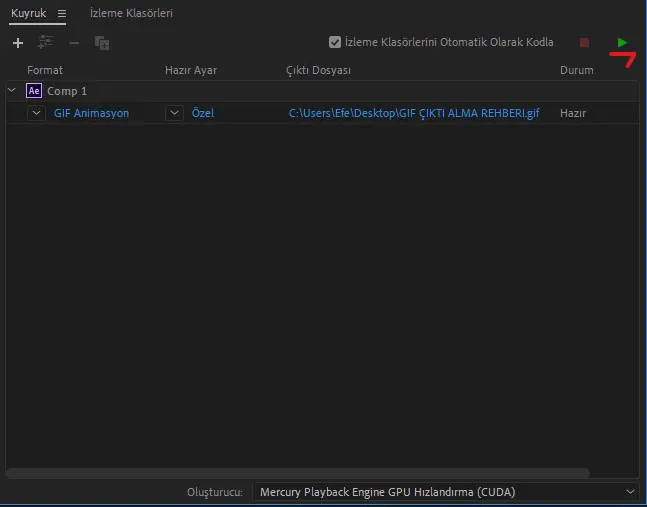Switch to the Kuyruk tab
Image resolution: width=647 pixels, height=507 pixels.
pos(28,13)
